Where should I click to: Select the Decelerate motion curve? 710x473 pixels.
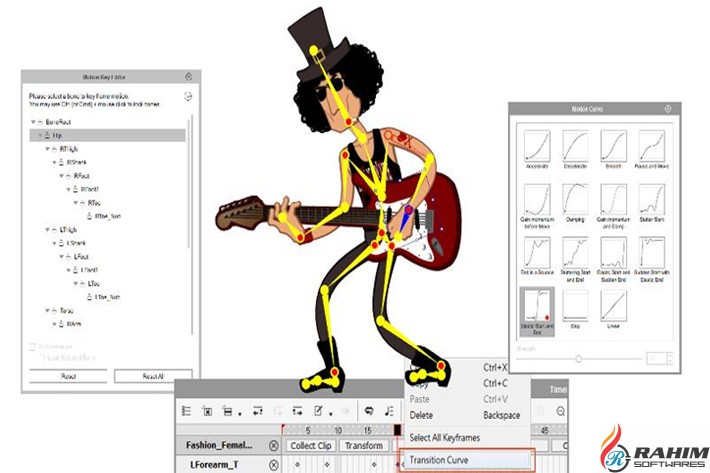(575, 149)
